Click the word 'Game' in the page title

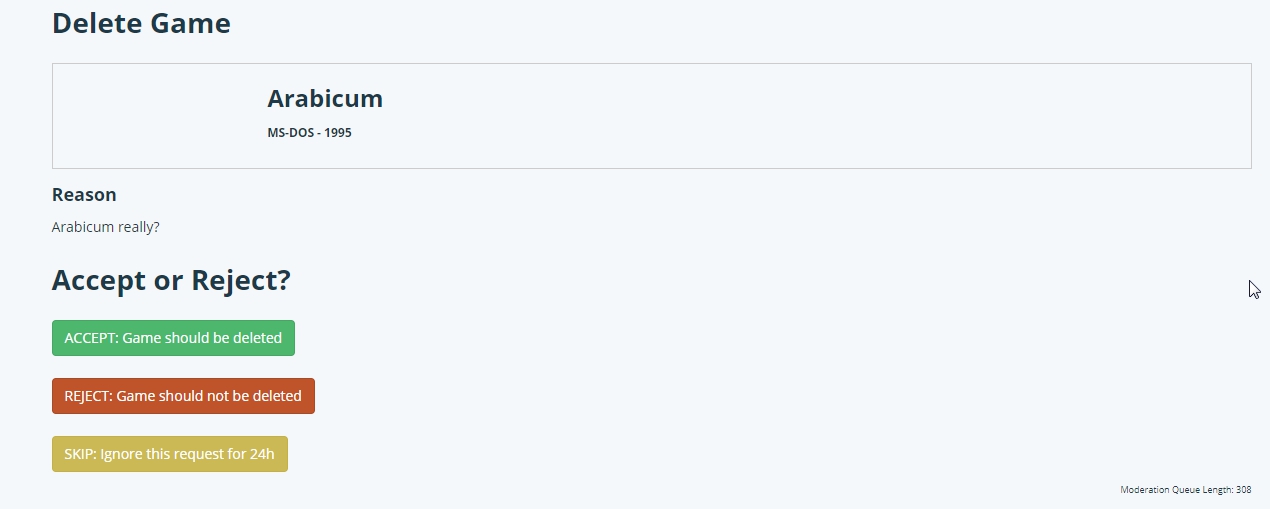[x=191, y=23]
